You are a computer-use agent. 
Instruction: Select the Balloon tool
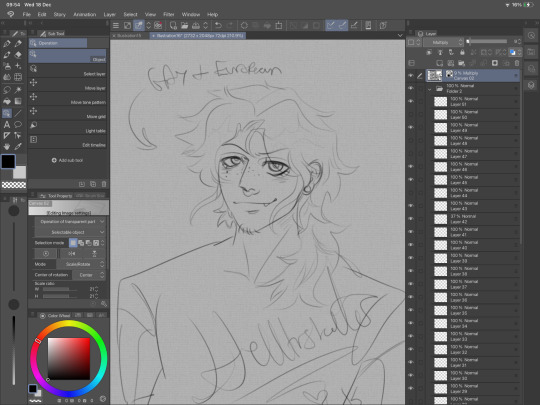pyautogui.click(x=18, y=124)
